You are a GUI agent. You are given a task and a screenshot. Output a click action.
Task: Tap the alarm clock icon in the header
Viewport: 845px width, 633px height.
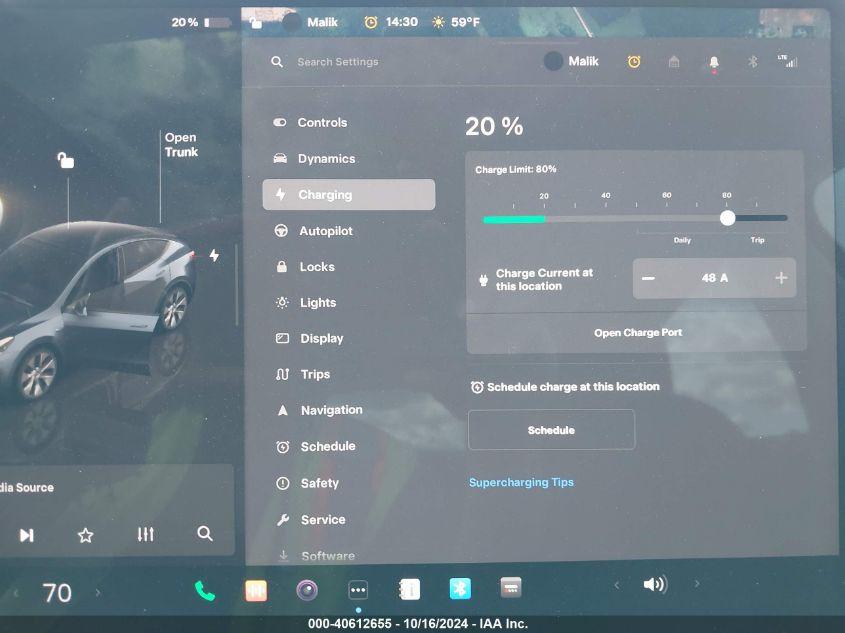point(634,61)
